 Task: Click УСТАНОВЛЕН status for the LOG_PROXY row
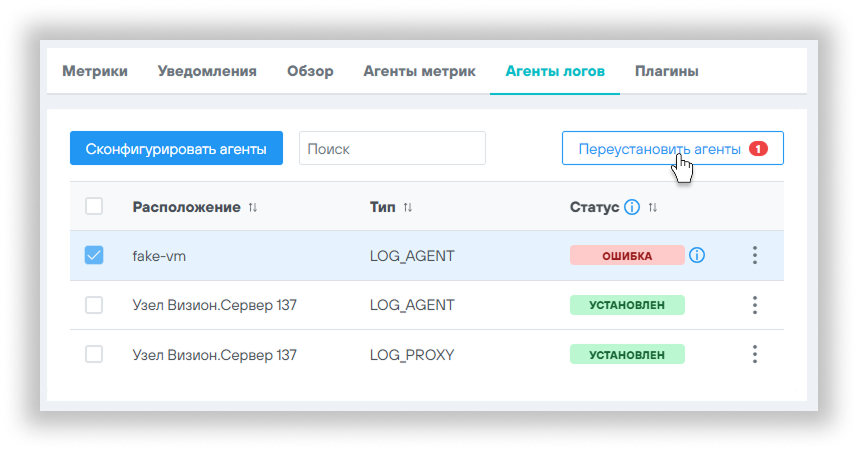[626, 354]
